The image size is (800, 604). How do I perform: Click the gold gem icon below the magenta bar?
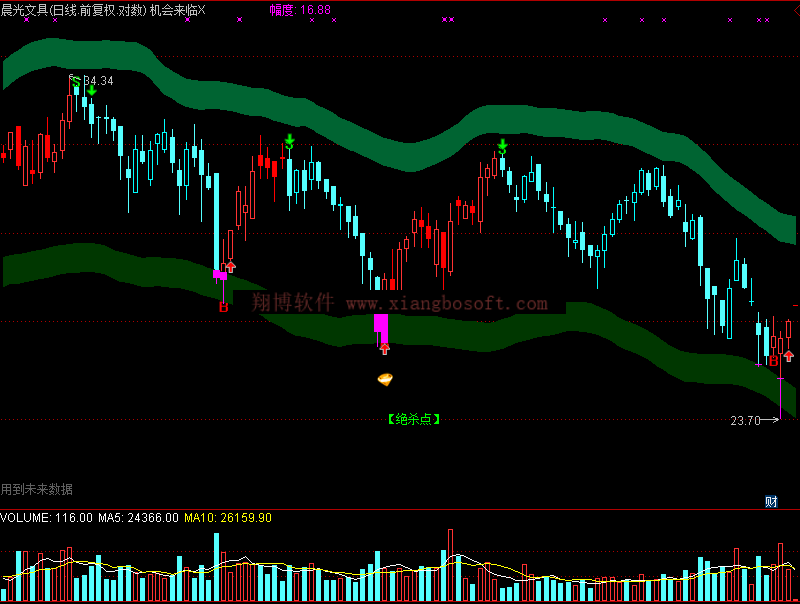click(385, 379)
